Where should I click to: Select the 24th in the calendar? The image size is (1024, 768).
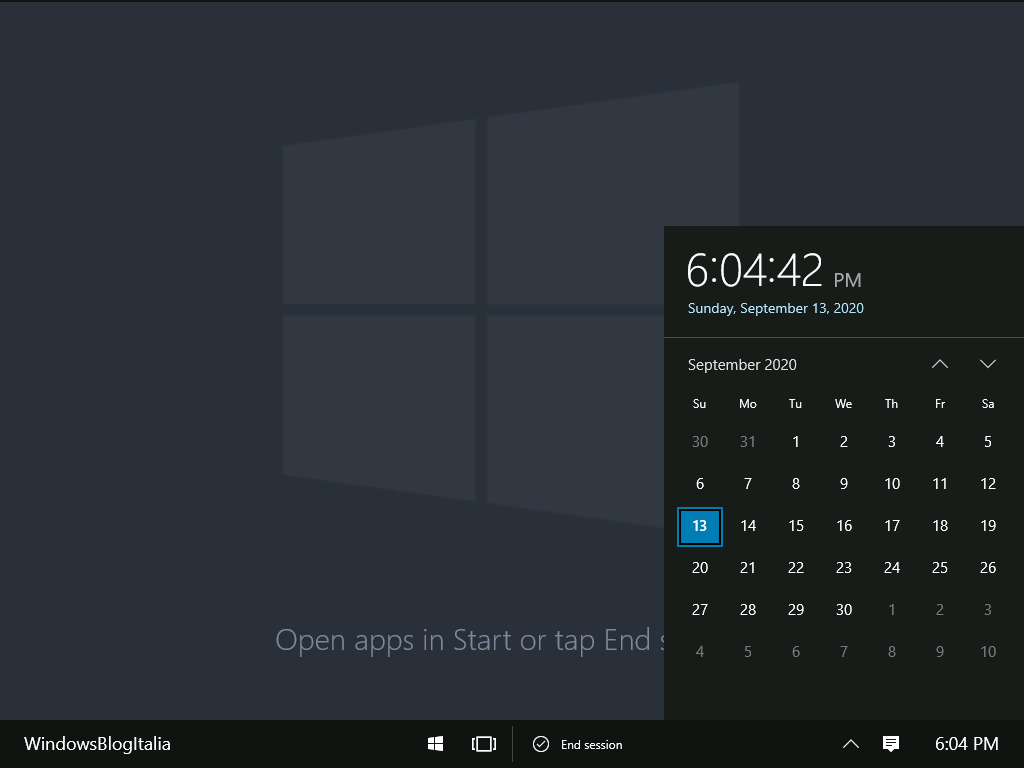click(891, 568)
